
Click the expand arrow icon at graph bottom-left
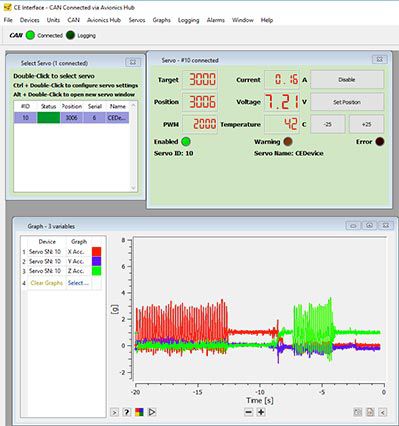tap(114, 412)
